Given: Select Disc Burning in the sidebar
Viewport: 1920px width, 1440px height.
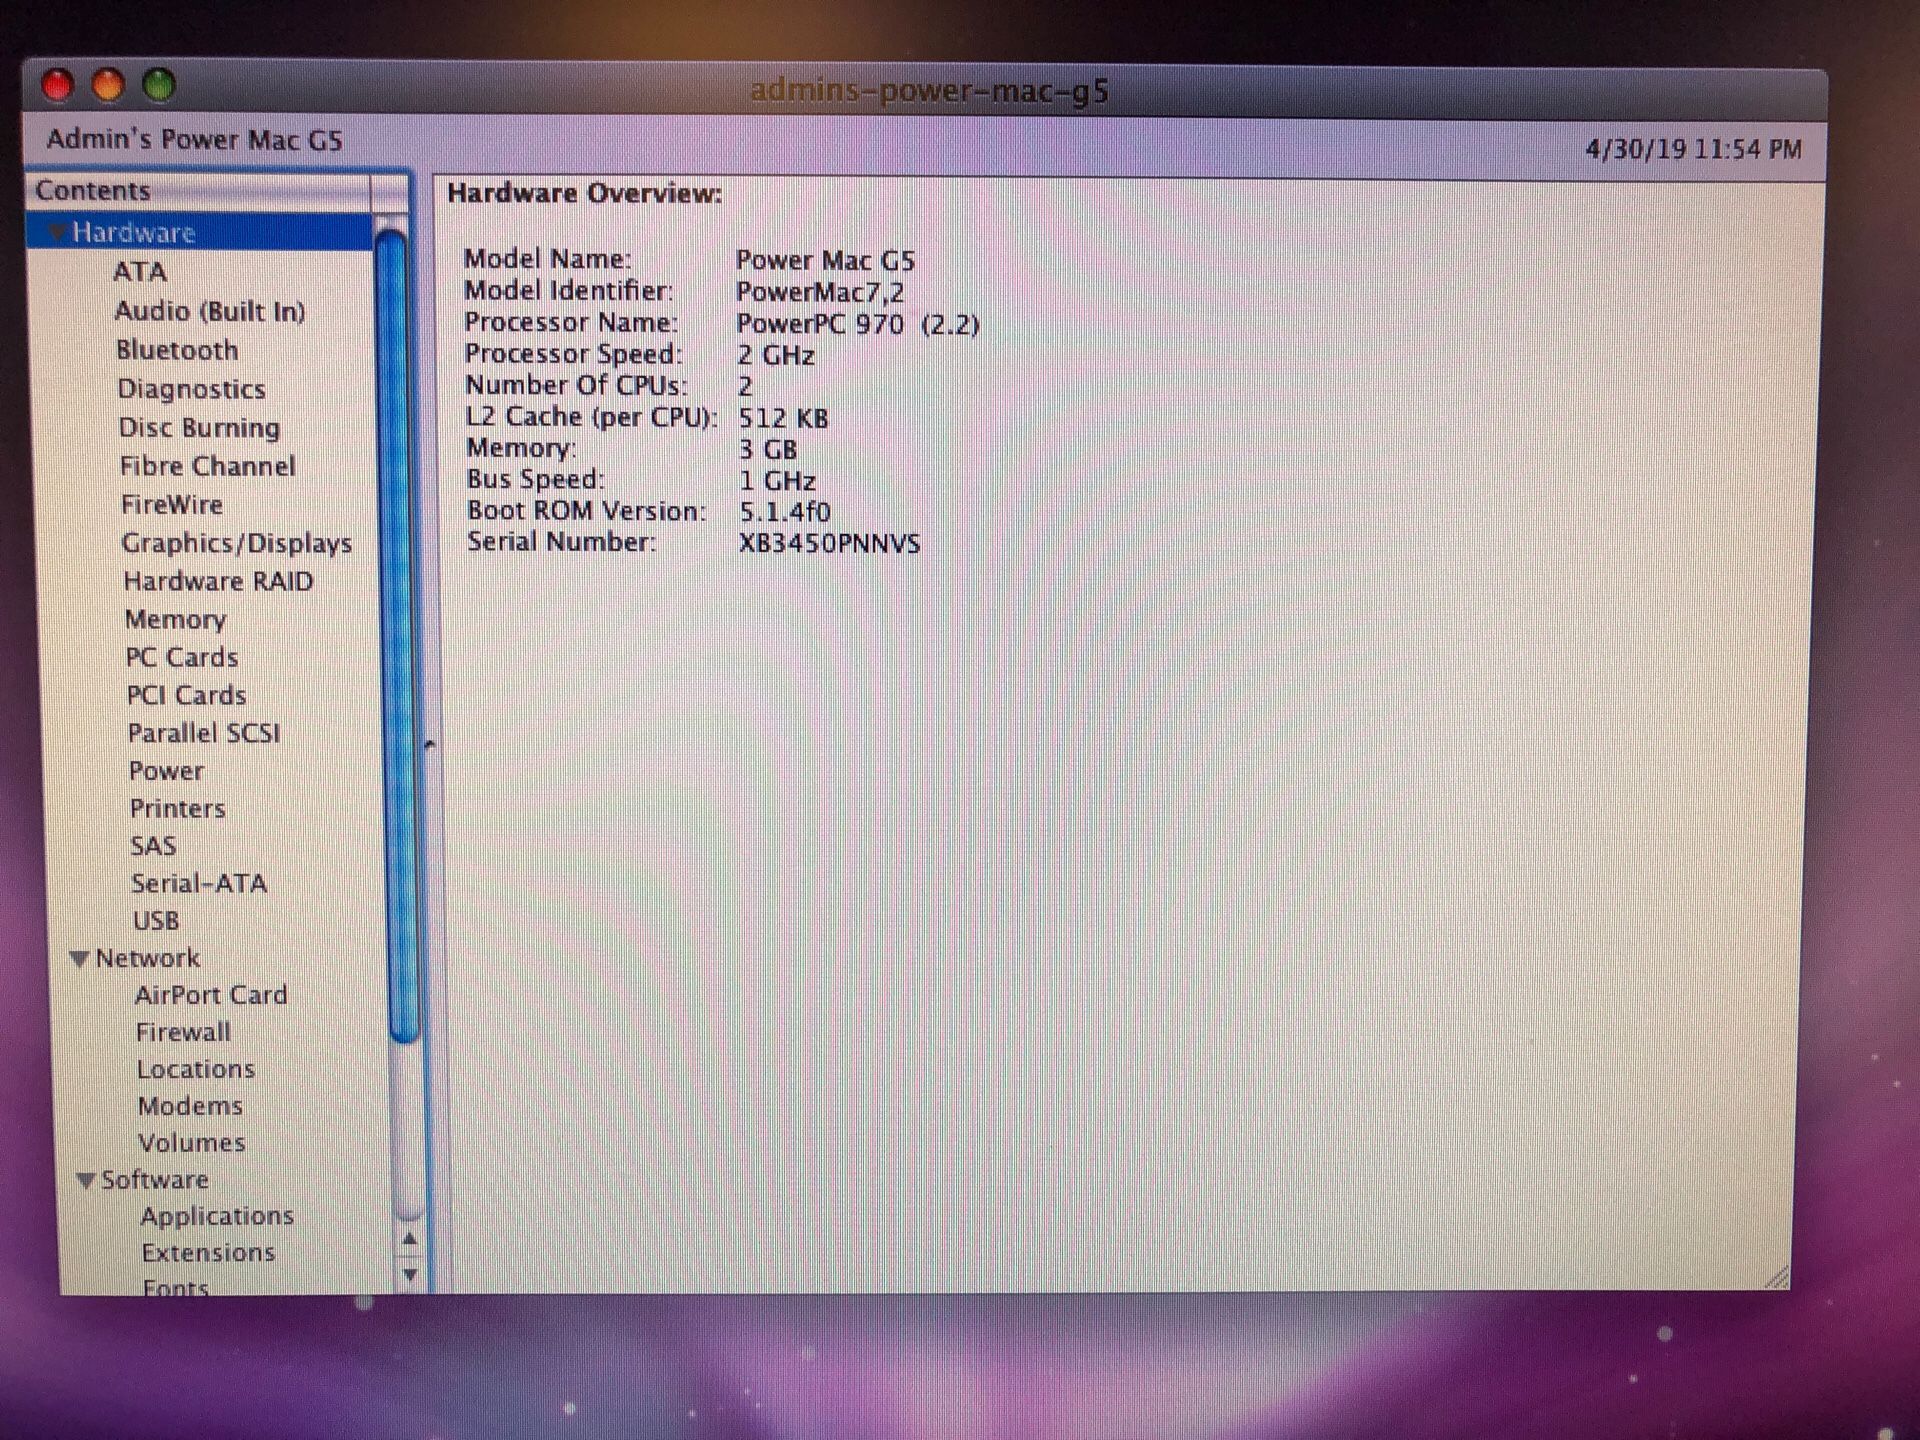Looking at the screenshot, I should point(199,428).
